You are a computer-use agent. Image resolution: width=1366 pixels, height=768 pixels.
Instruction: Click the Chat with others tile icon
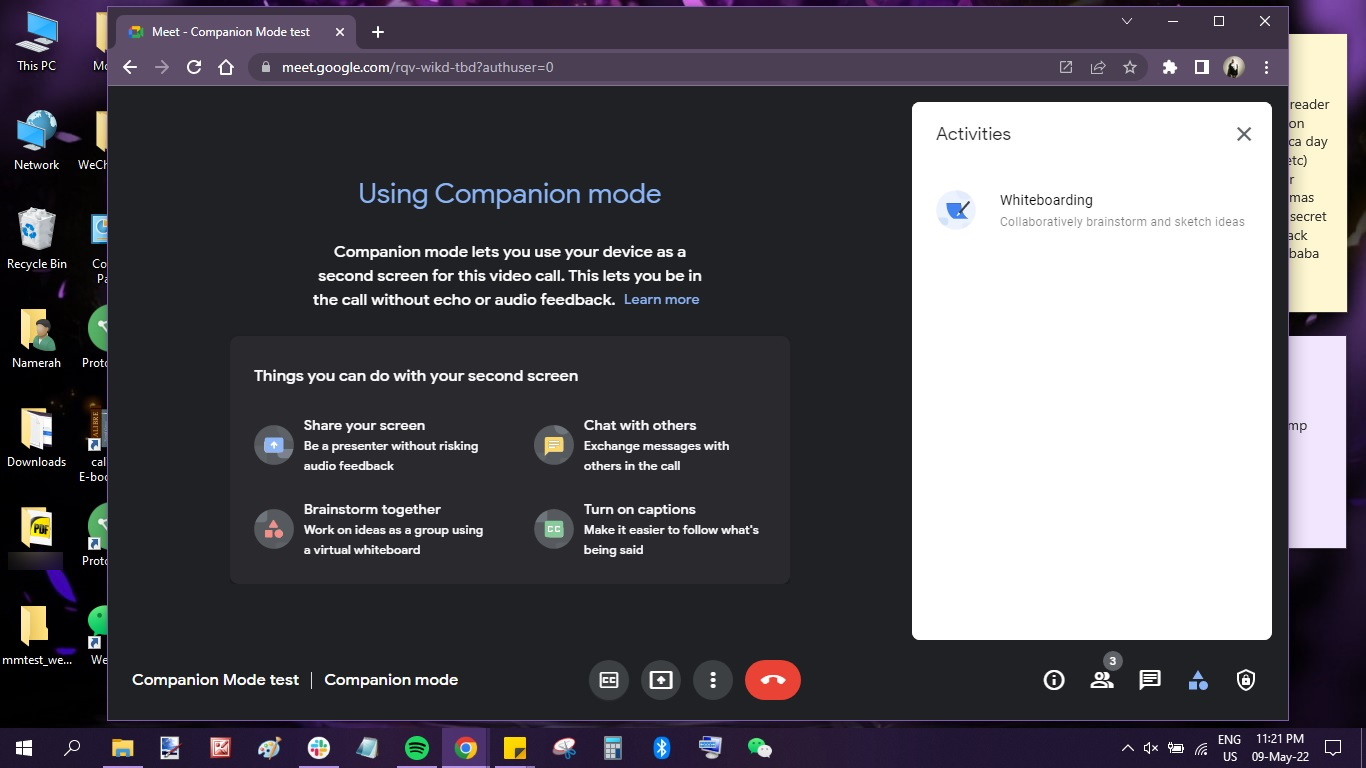click(554, 445)
